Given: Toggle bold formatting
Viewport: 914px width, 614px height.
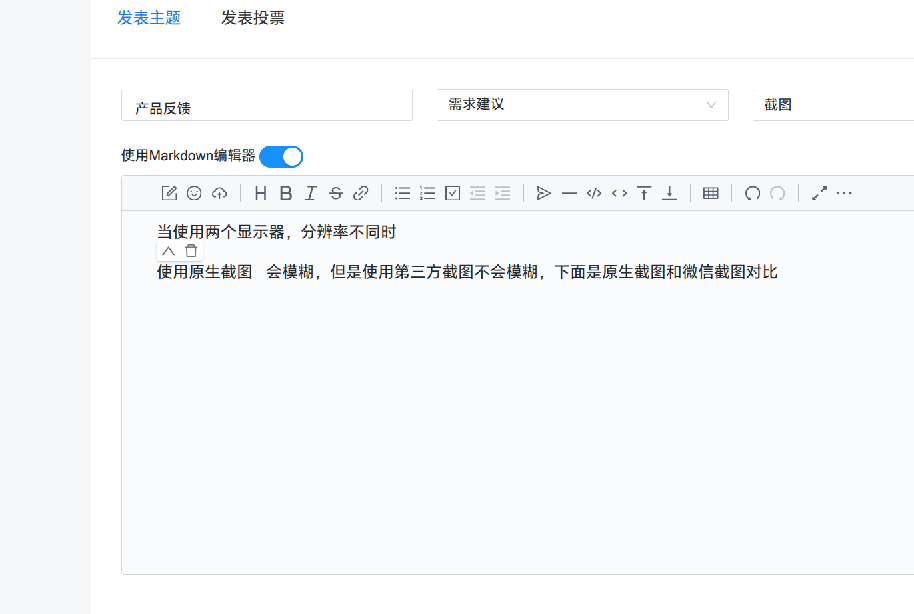Looking at the screenshot, I should tap(286, 193).
